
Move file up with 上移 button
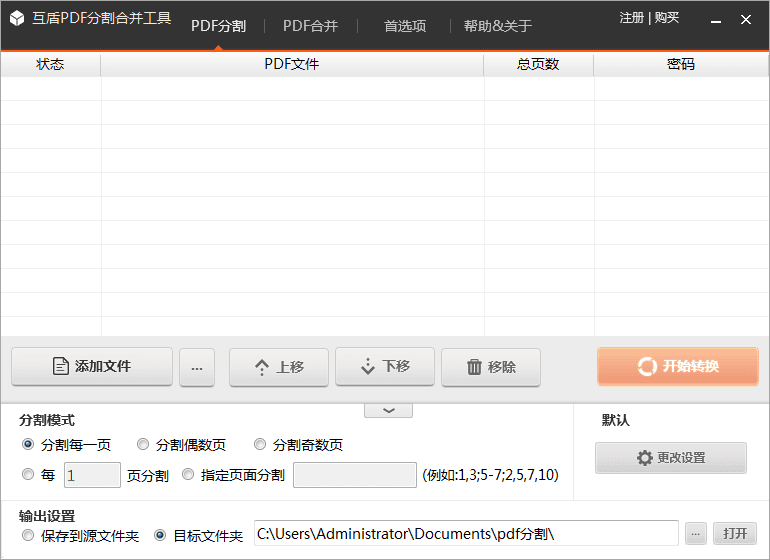279,367
